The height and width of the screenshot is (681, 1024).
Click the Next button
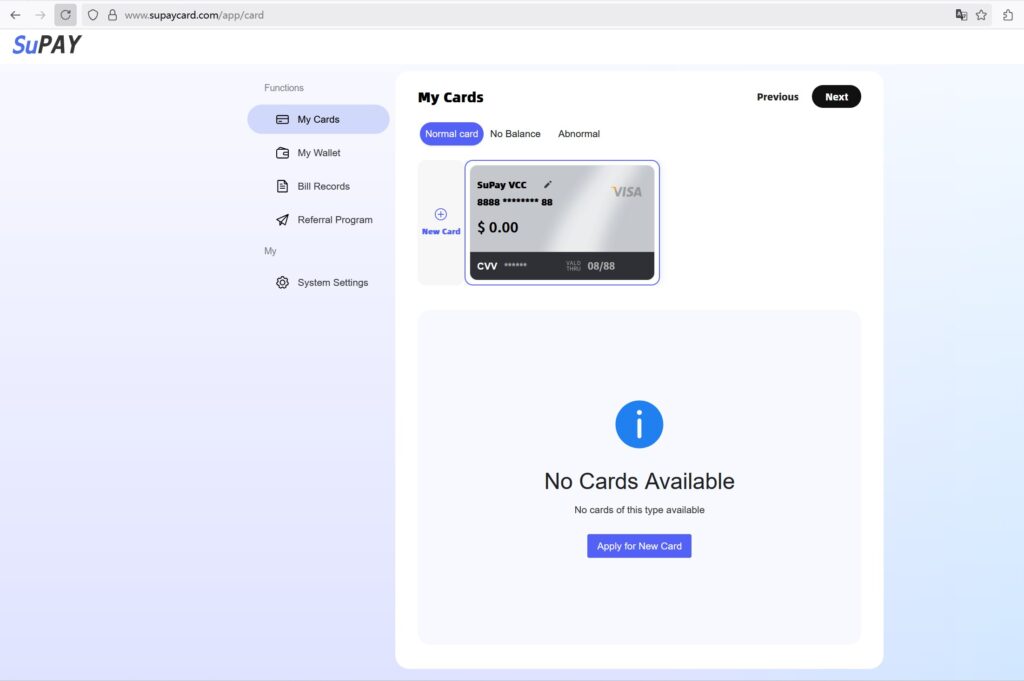836,96
